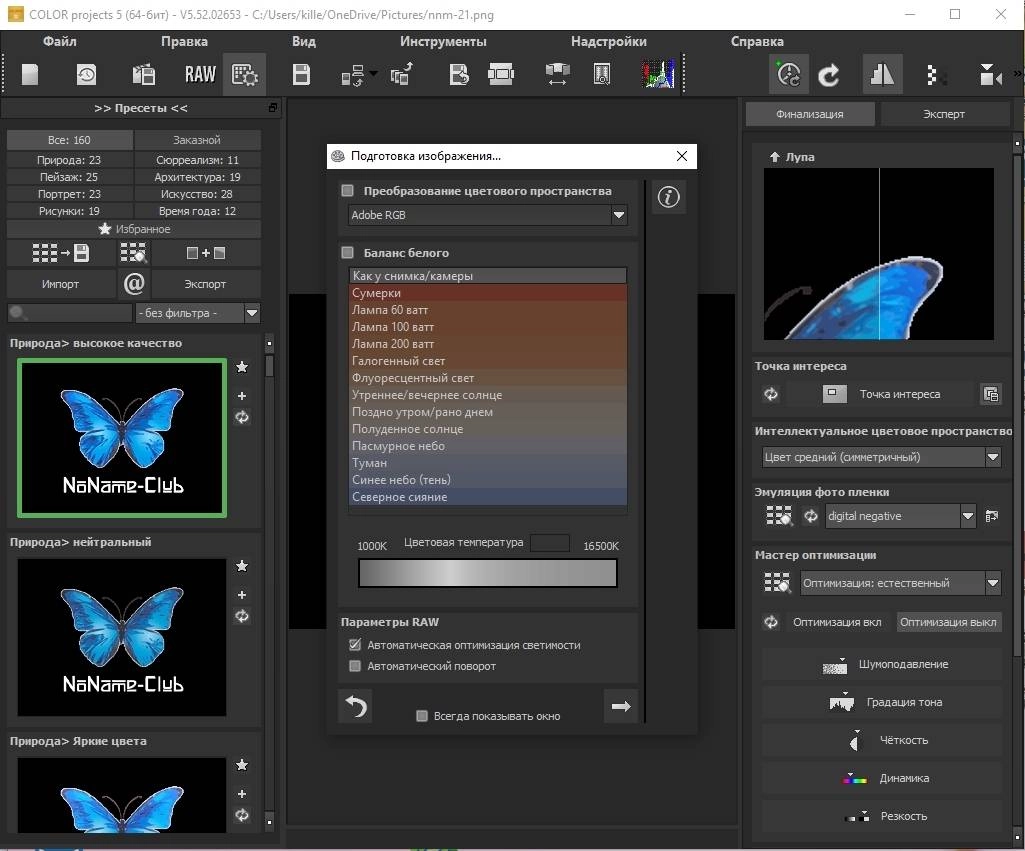Select the Сумерки white balance preset
Screen dimensions: 1025x851
point(488,293)
